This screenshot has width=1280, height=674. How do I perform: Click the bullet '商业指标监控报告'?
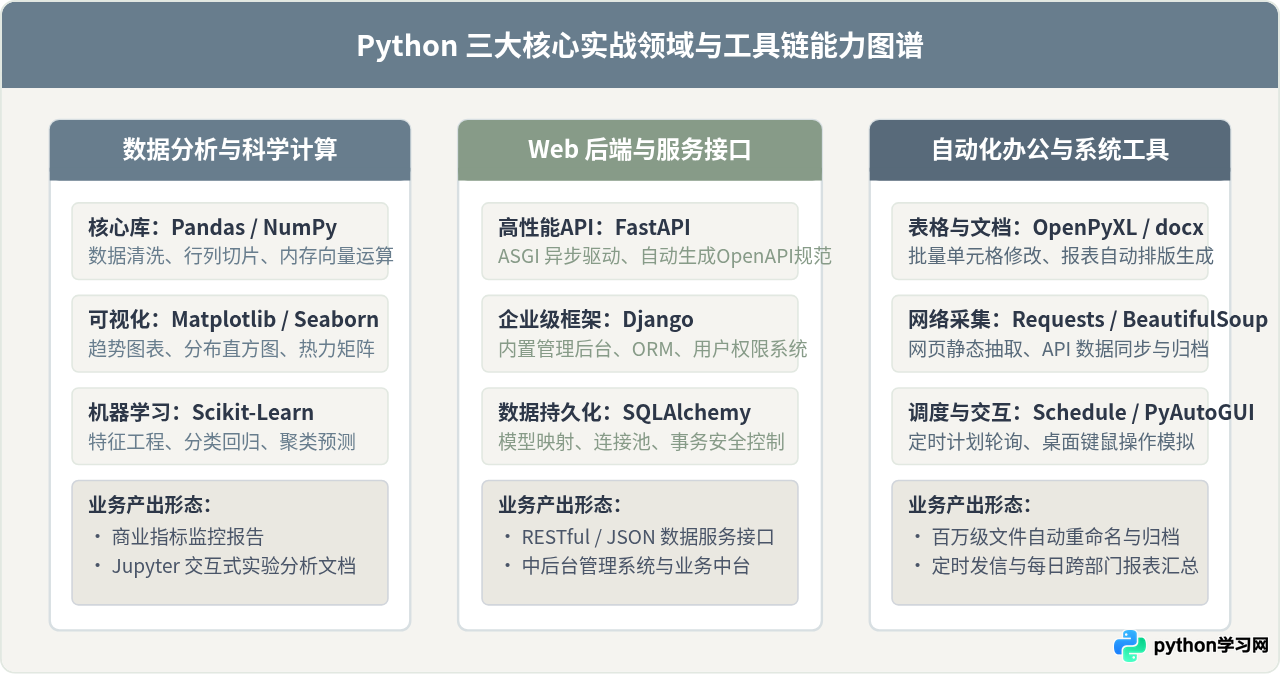[x=188, y=537]
